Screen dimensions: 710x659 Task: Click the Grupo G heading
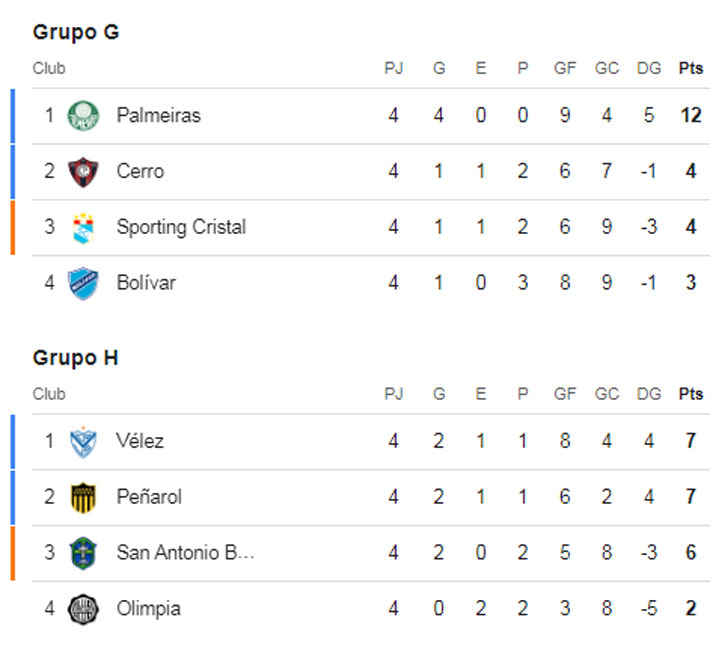click(76, 32)
